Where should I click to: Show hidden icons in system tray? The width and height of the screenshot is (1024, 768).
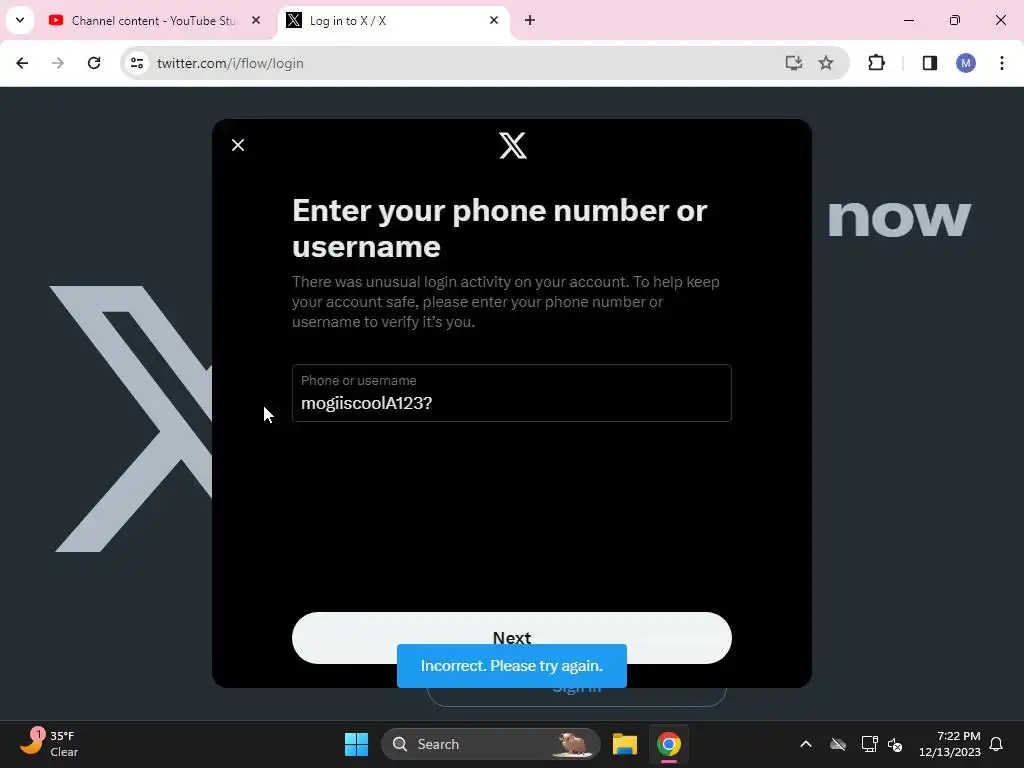(x=806, y=744)
